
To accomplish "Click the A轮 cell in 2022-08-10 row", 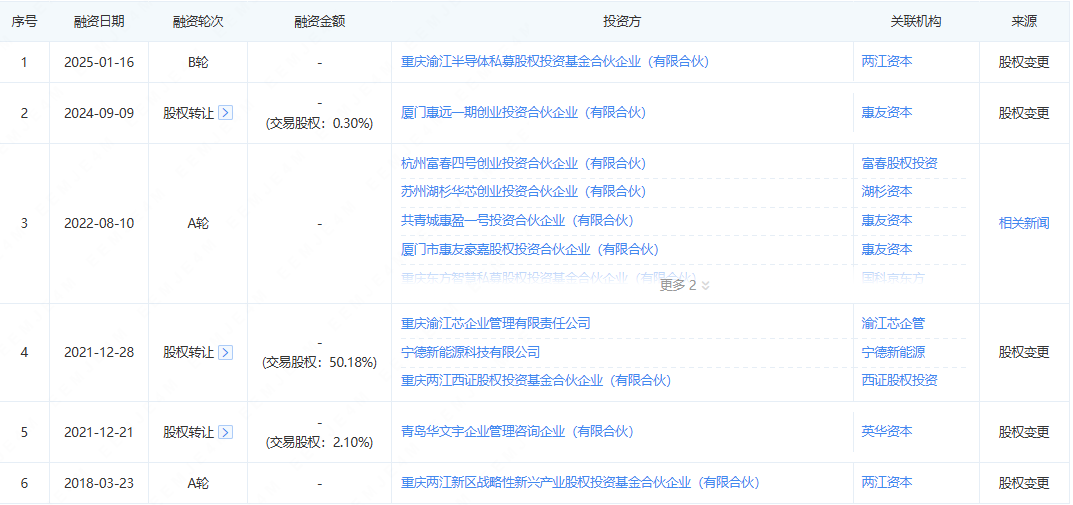I will [x=198, y=223].
